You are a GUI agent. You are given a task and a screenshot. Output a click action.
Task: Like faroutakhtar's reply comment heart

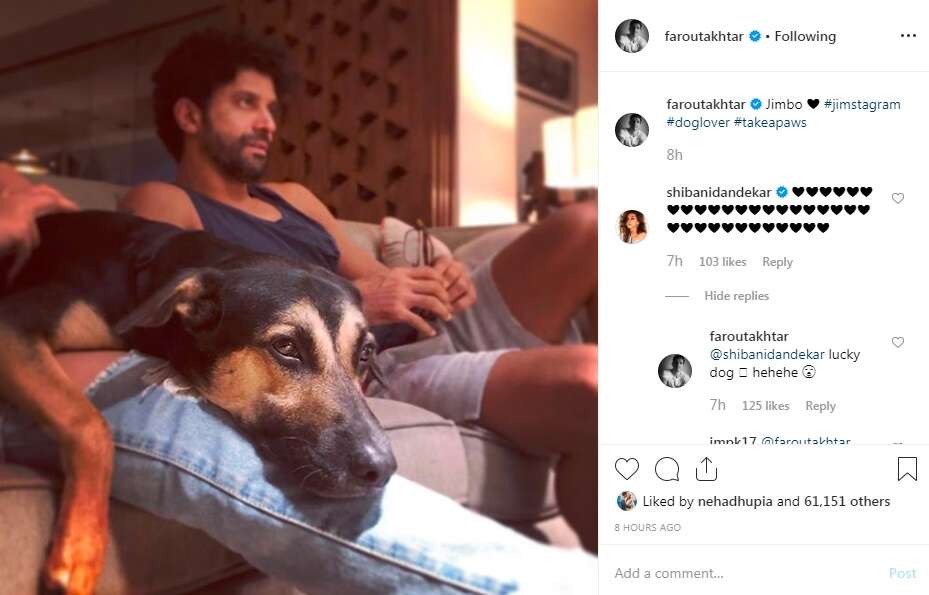pos(898,342)
